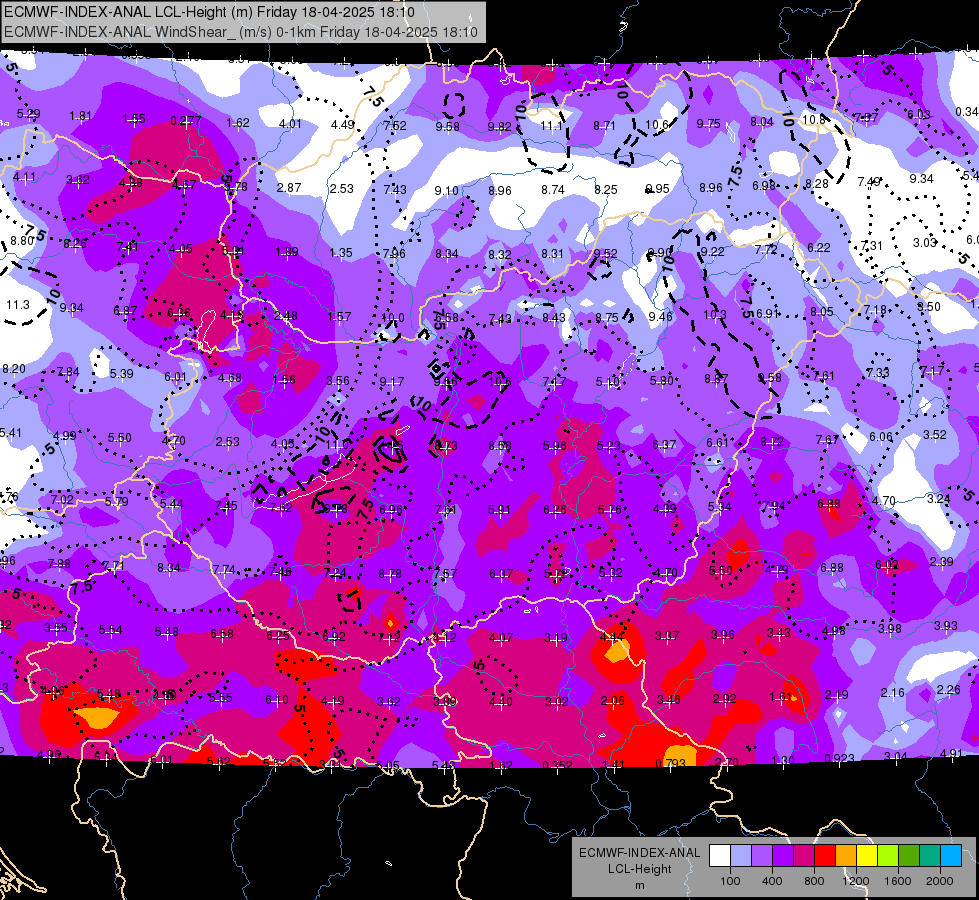The image size is (979, 900).
Task: Click the magenta legend swatch
Action: click(x=804, y=855)
